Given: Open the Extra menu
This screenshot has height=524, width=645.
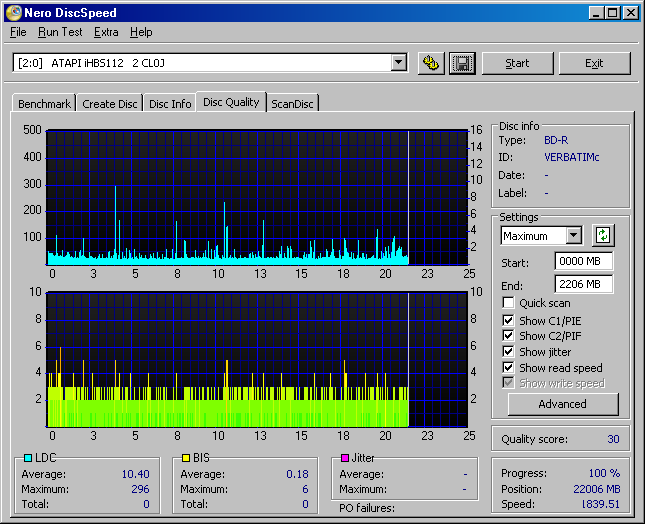Looking at the screenshot, I should (x=106, y=32).
